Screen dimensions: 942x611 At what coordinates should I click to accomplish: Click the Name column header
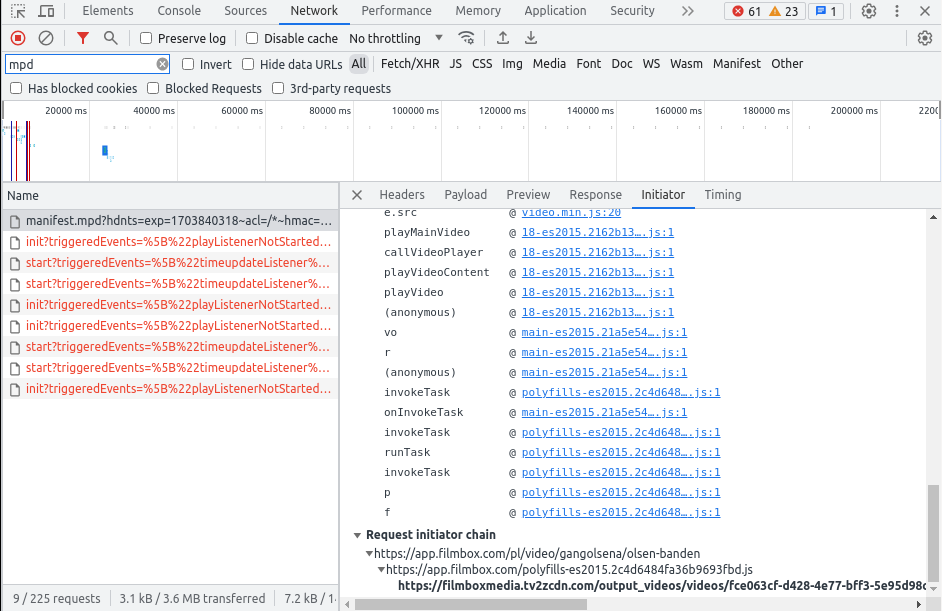point(170,196)
